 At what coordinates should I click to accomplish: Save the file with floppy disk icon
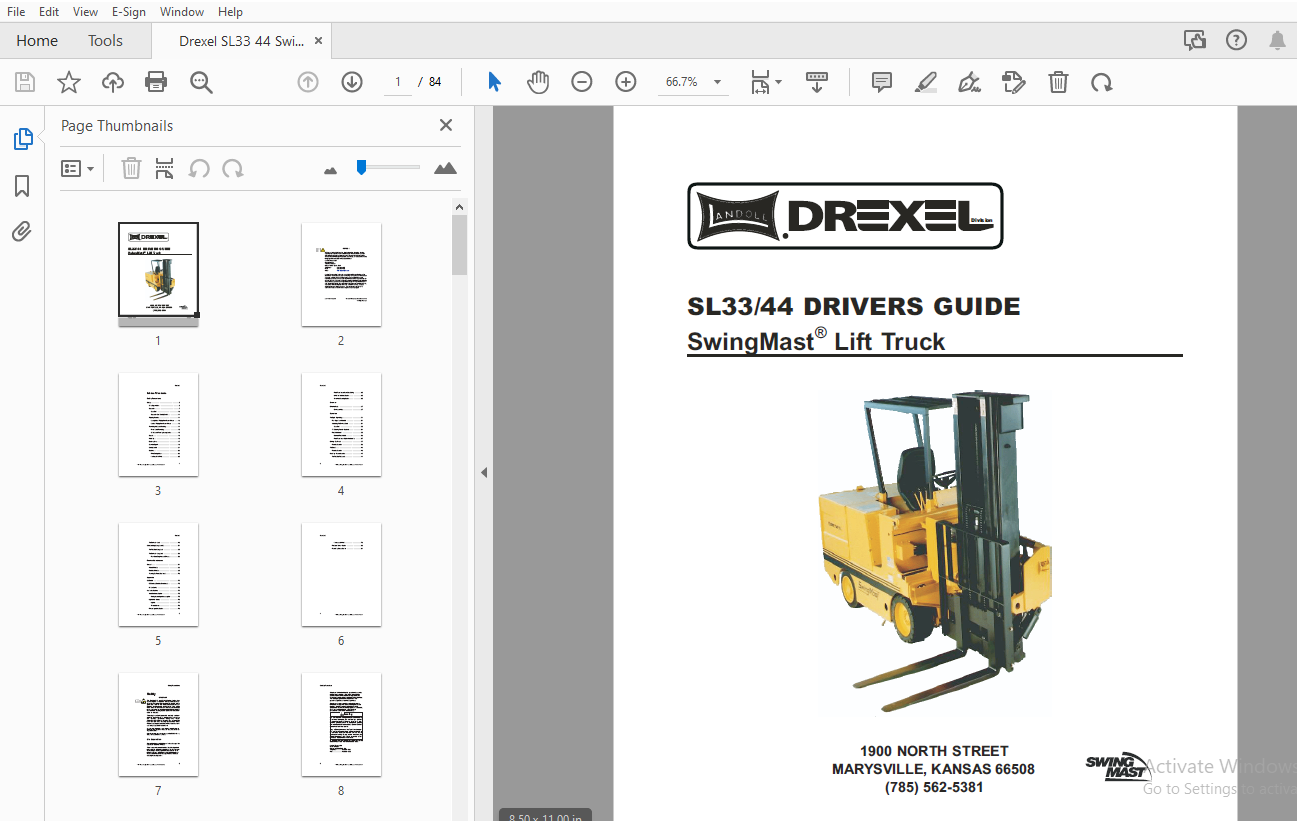point(25,82)
